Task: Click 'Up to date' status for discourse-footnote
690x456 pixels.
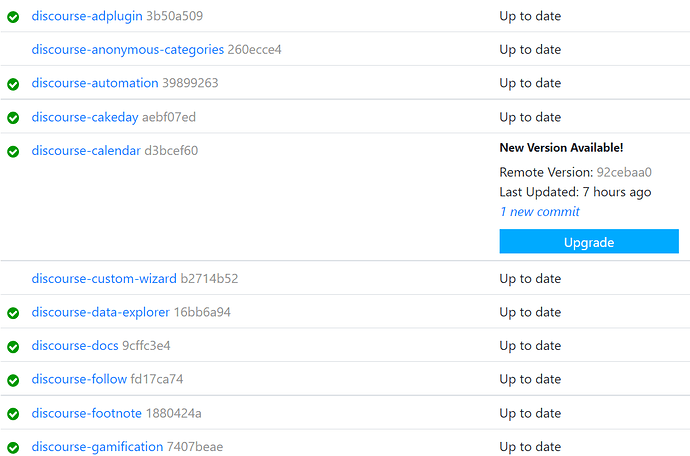Action: 530,413
